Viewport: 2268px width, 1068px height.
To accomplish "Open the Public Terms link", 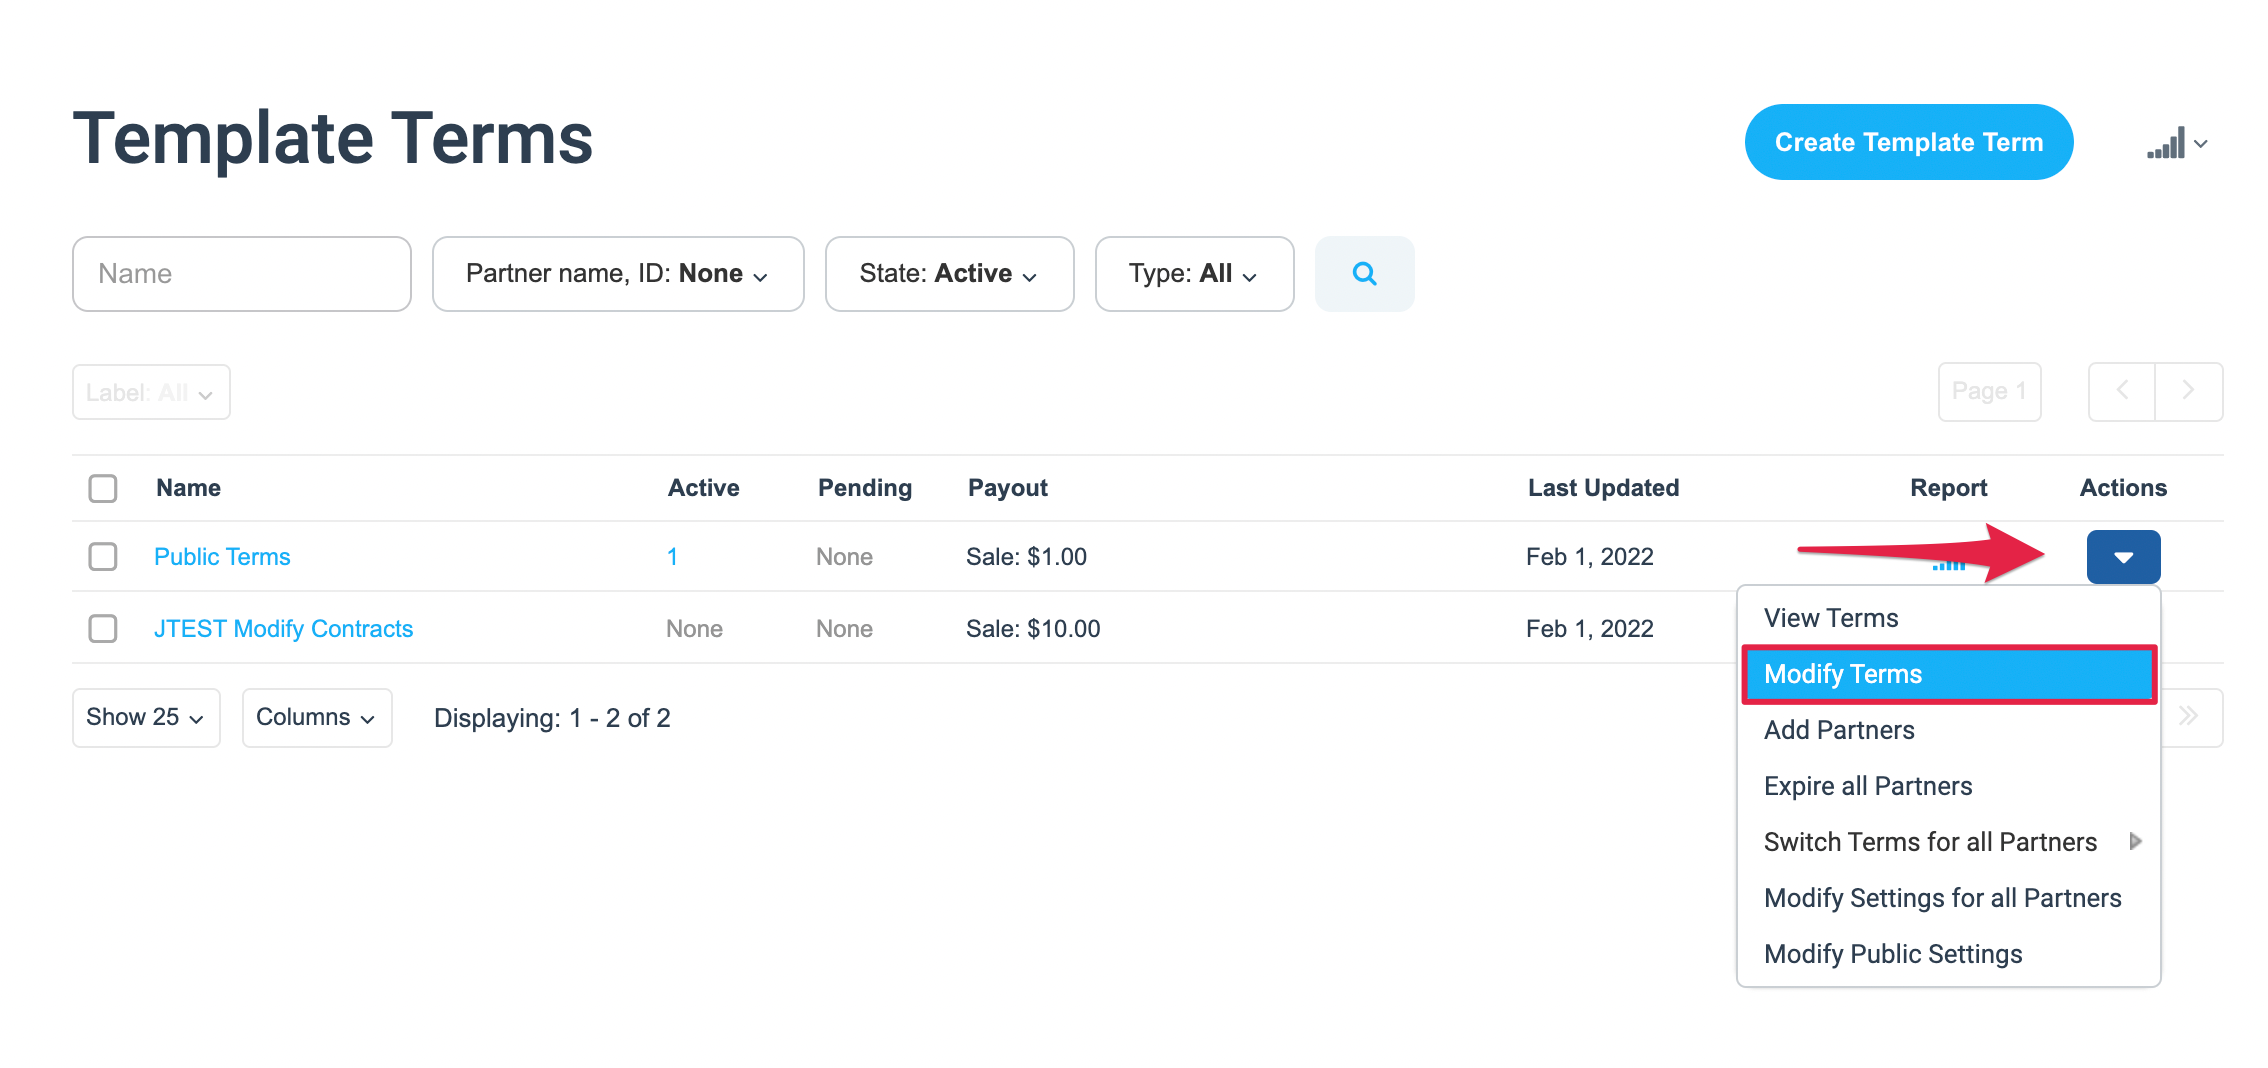I will pos(222,557).
